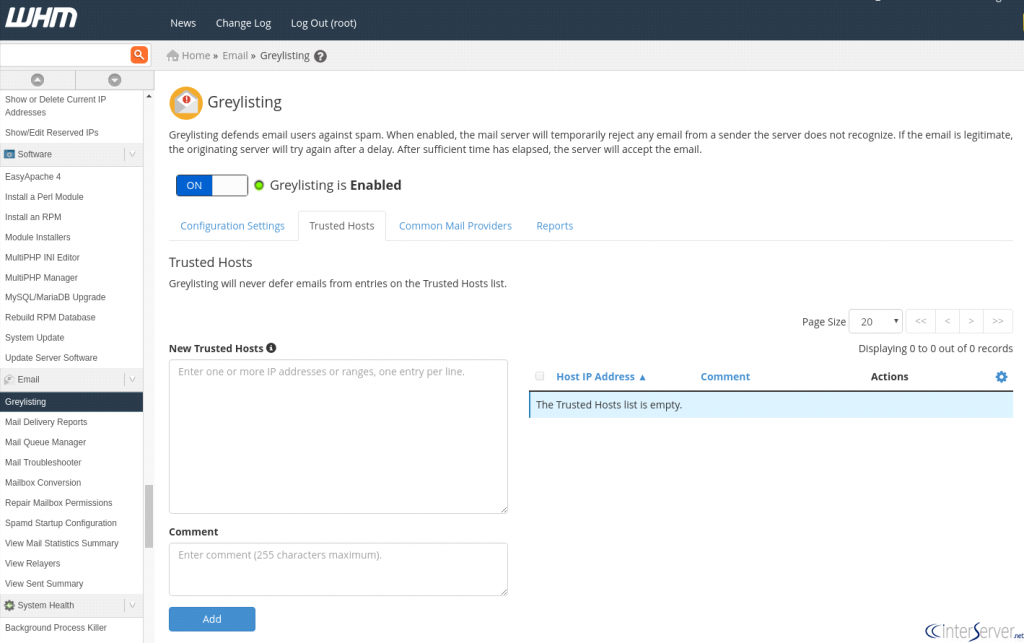Click the sidebar search field
Screen dimensions: 1024x643
pos(65,55)
